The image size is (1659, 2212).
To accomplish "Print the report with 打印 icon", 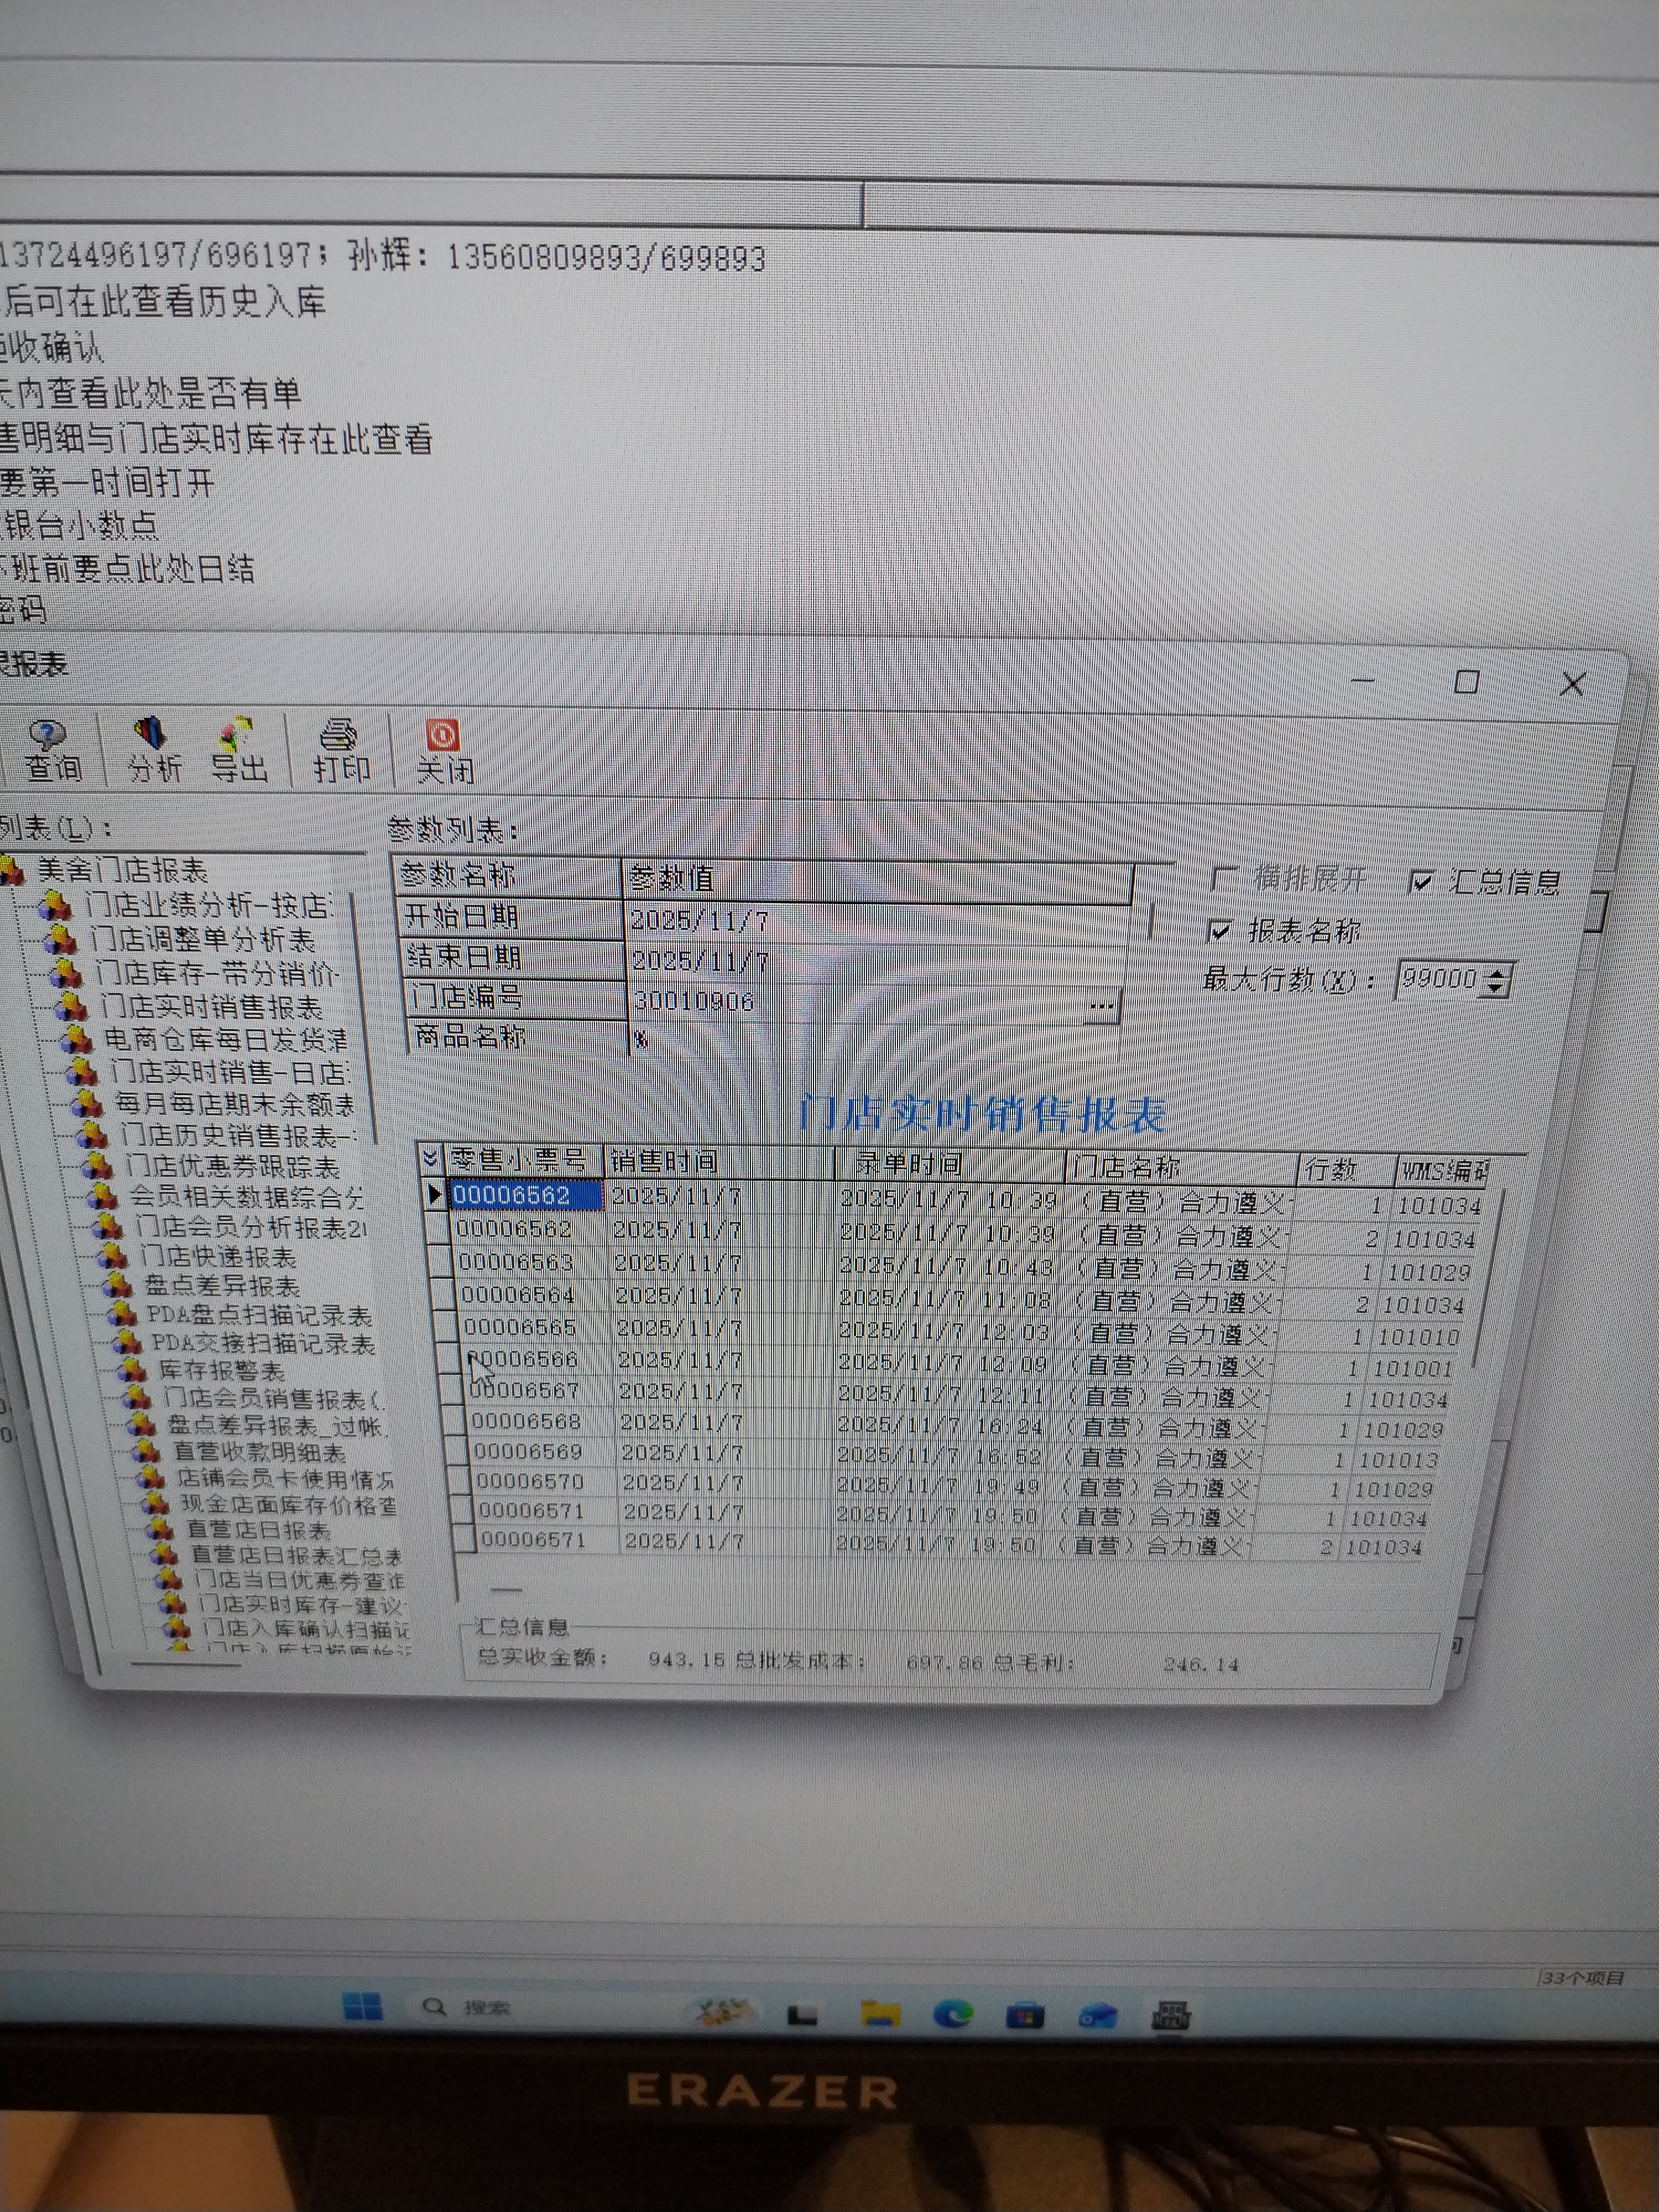I will [340, 748].
